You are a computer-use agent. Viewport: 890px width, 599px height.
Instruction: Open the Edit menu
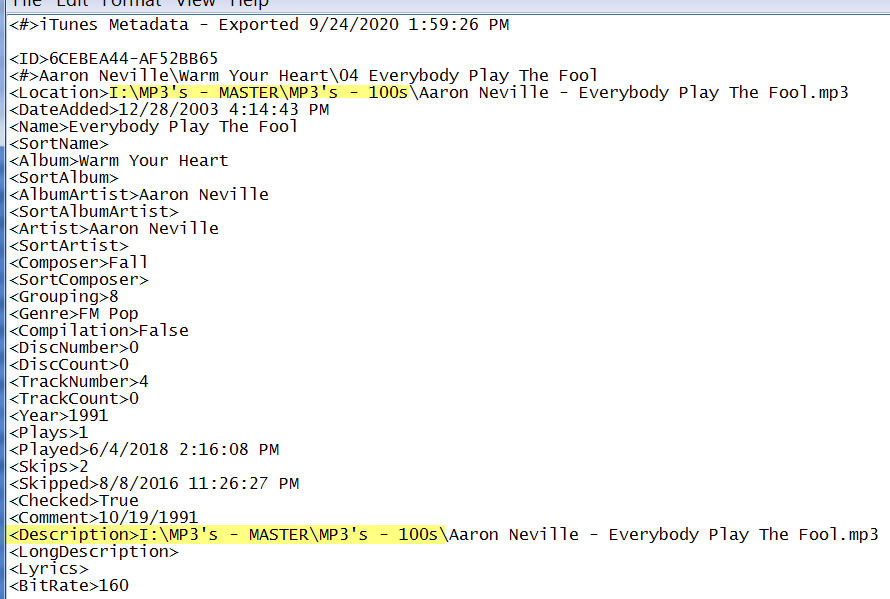click(x=72, y=3)
